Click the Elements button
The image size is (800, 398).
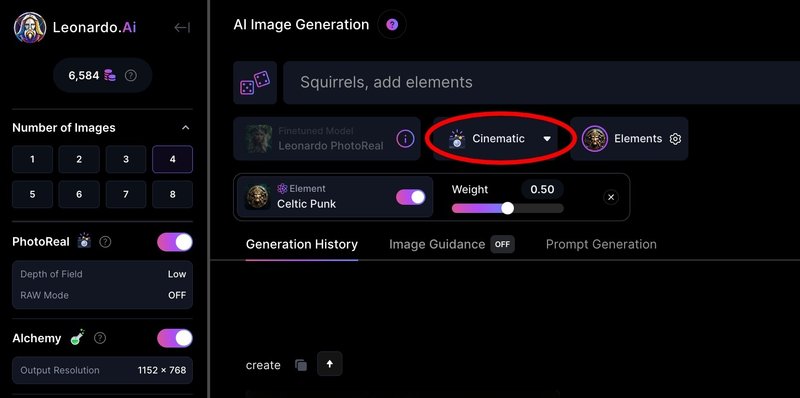coord(629,139)
